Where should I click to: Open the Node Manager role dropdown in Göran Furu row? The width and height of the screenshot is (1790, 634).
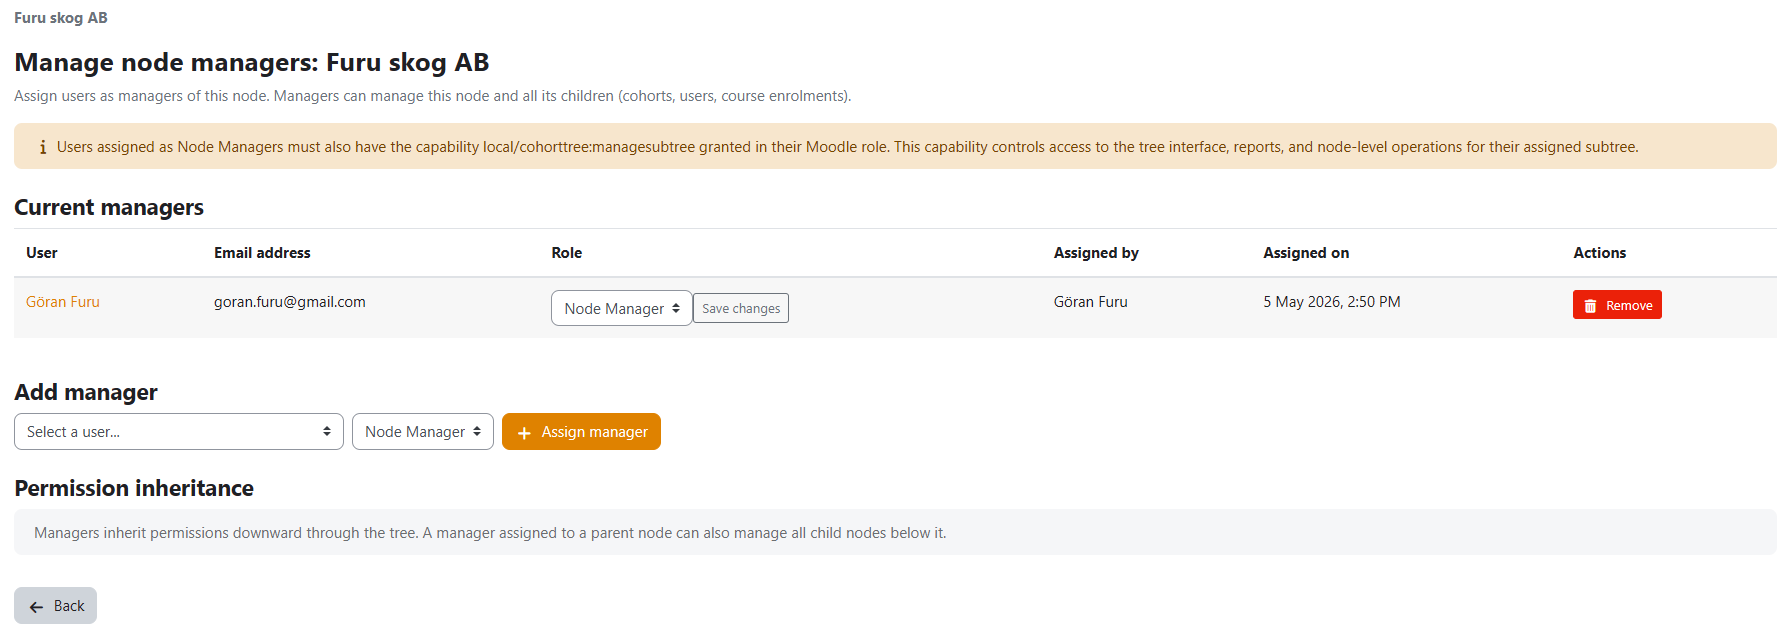point(621,308)
